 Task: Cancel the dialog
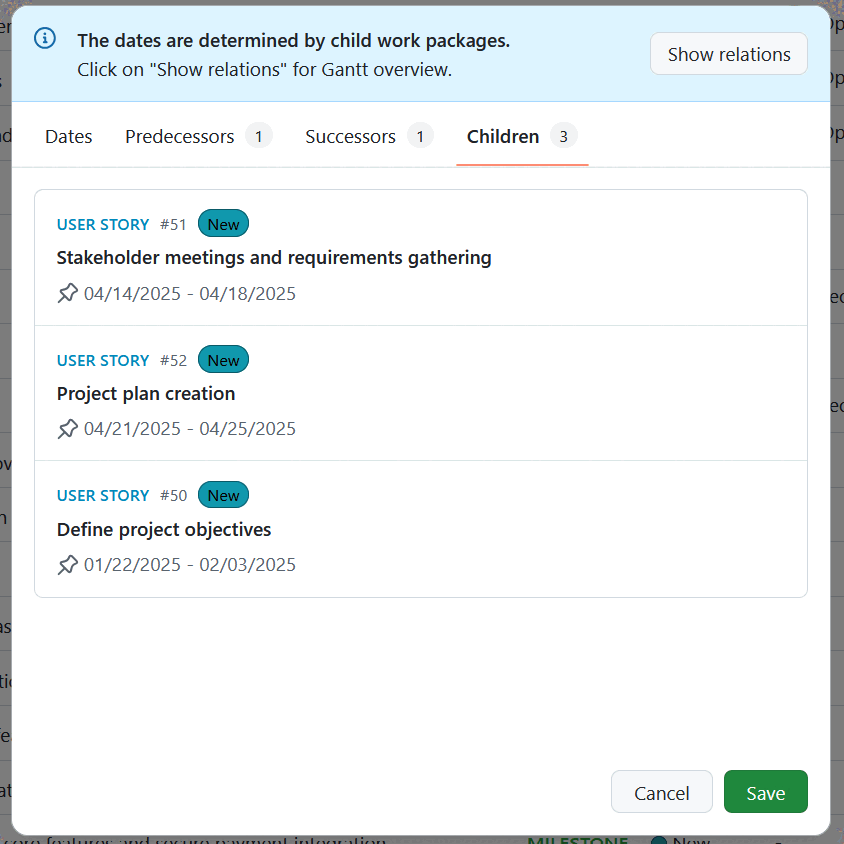point(661,791)
